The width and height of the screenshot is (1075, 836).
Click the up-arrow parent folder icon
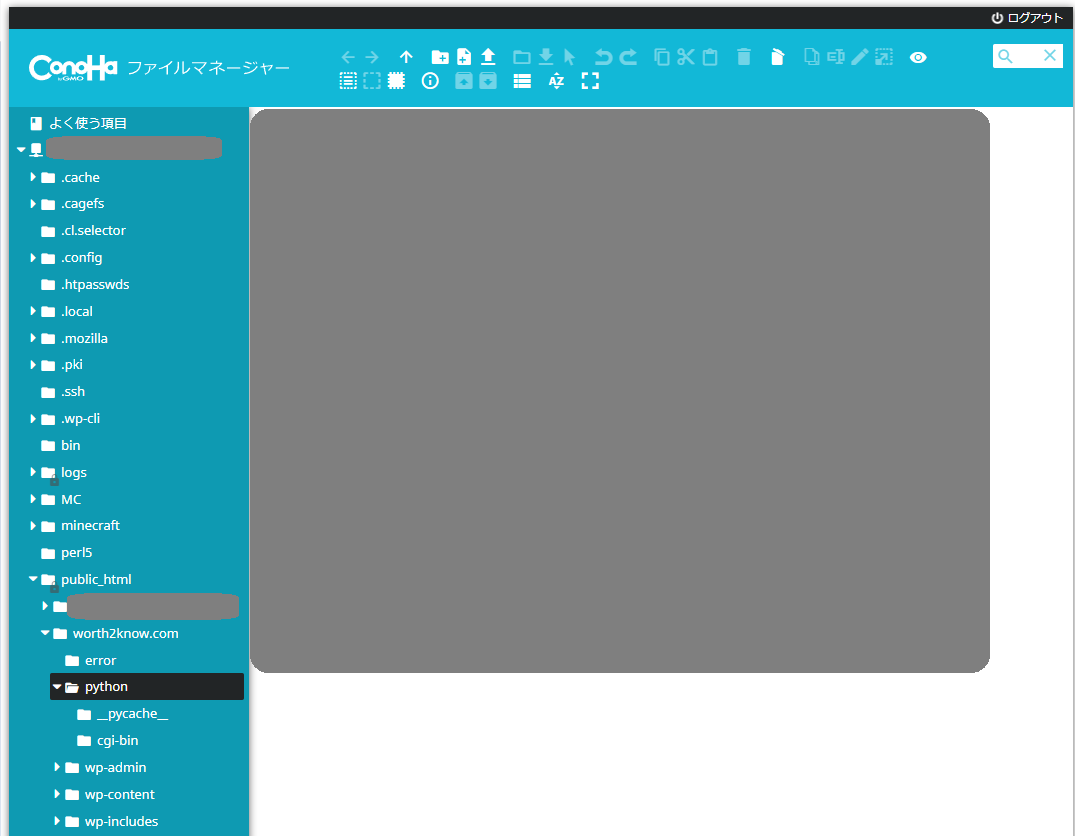pos(406,57)
